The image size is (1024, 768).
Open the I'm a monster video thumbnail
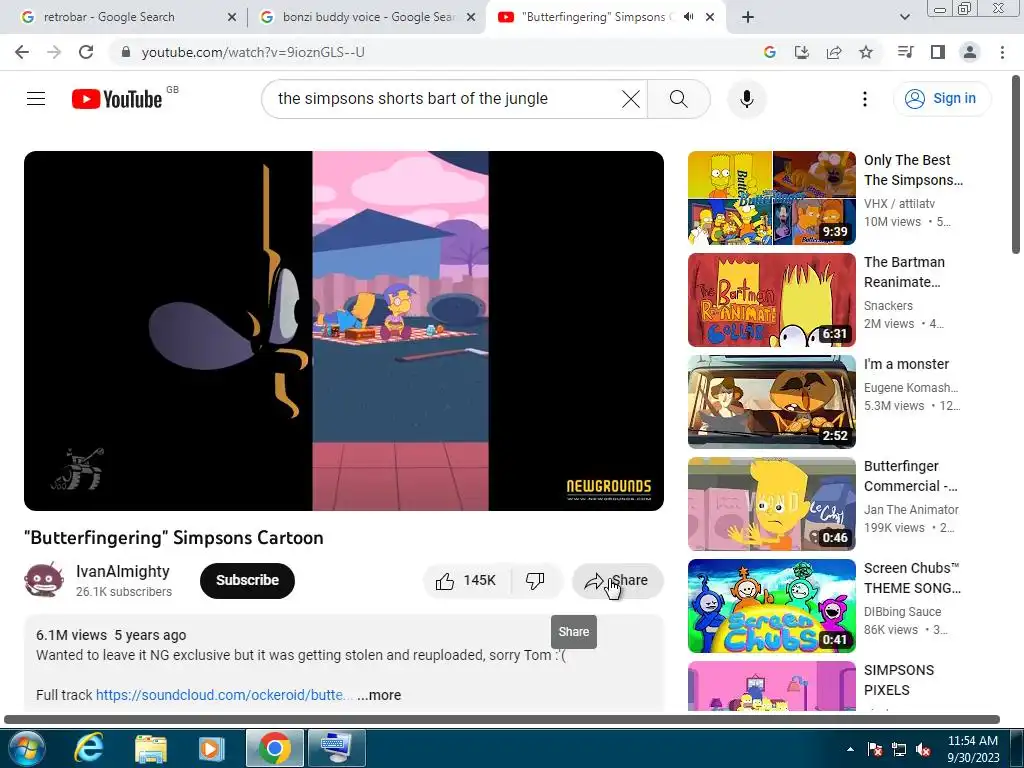click(x=771, y=402)
